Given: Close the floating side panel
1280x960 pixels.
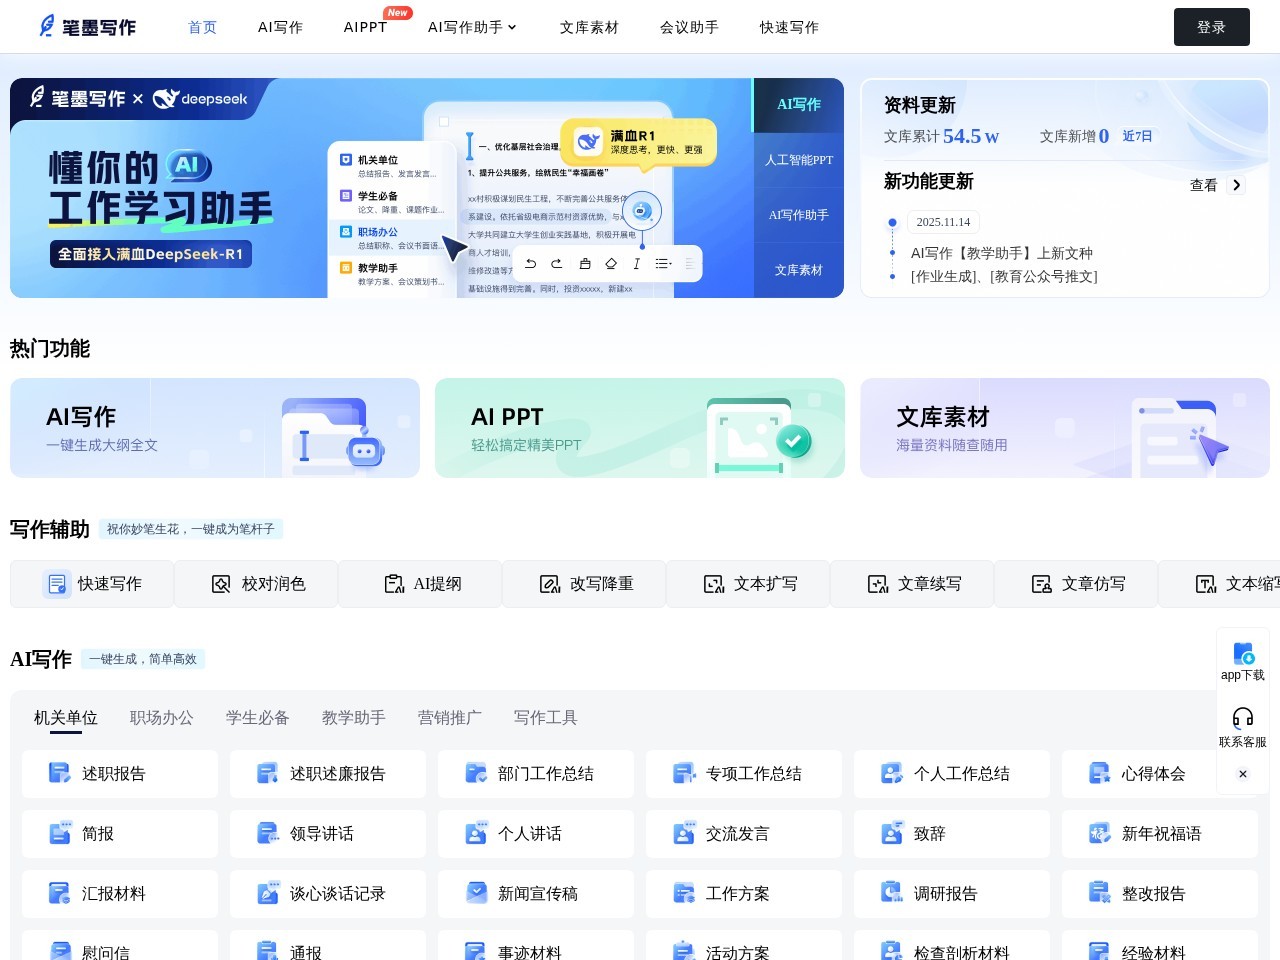Looking at the screenshot, I should click(1243, 774).
